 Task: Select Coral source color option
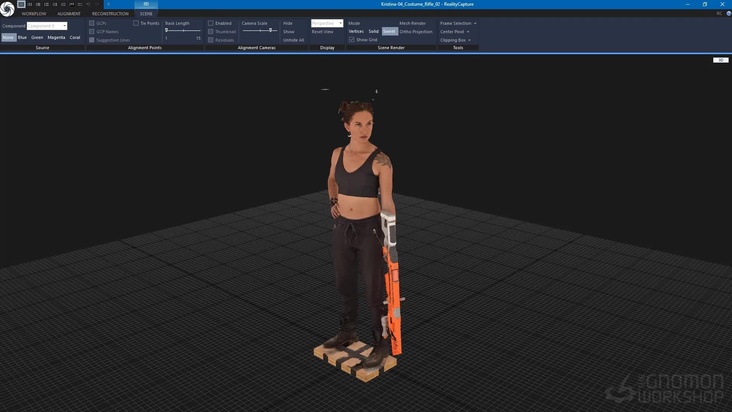(x=75, y=37)
